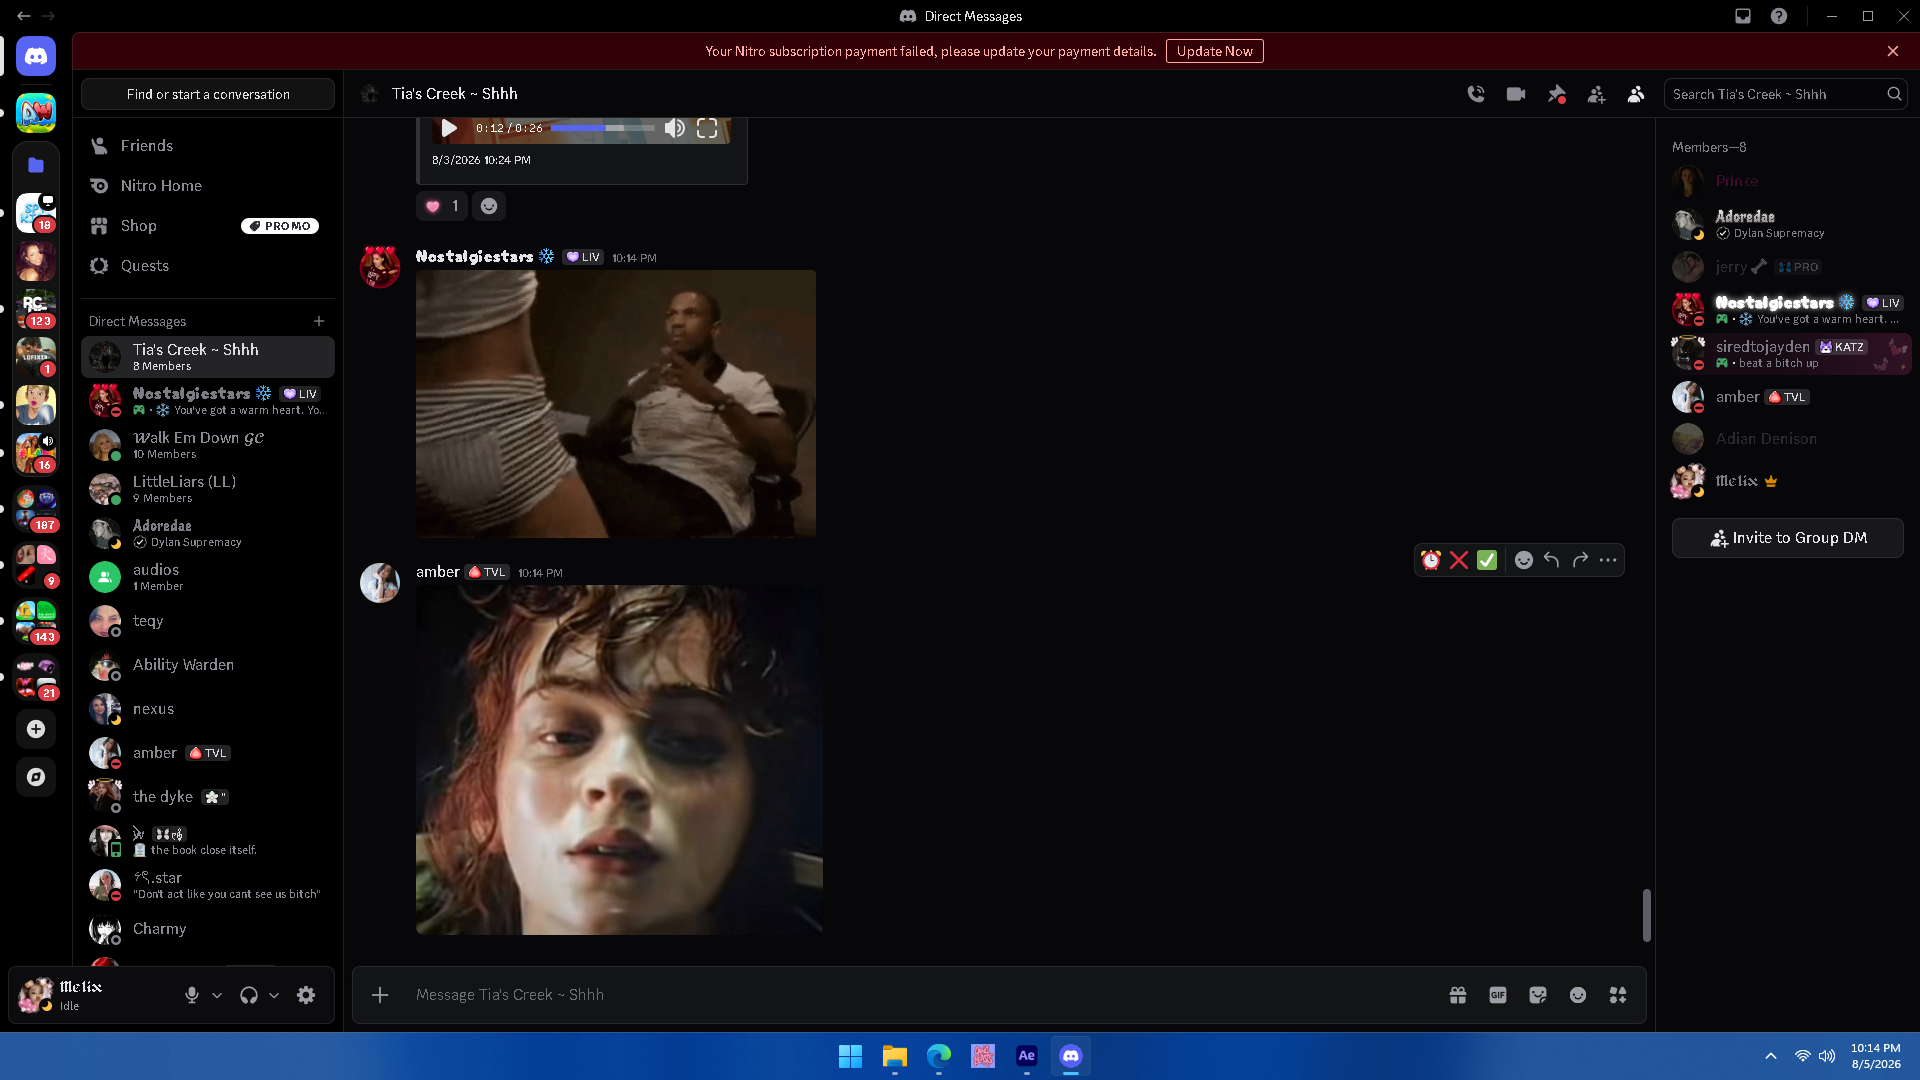Screen dimensions: 1920x1080
Task: Open Find or start a conversation
Action: (208, 94)
